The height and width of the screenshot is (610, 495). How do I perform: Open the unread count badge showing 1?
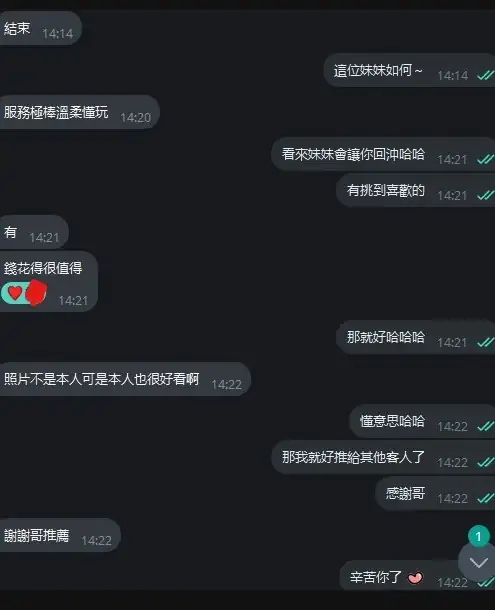(x=479, y=536)
